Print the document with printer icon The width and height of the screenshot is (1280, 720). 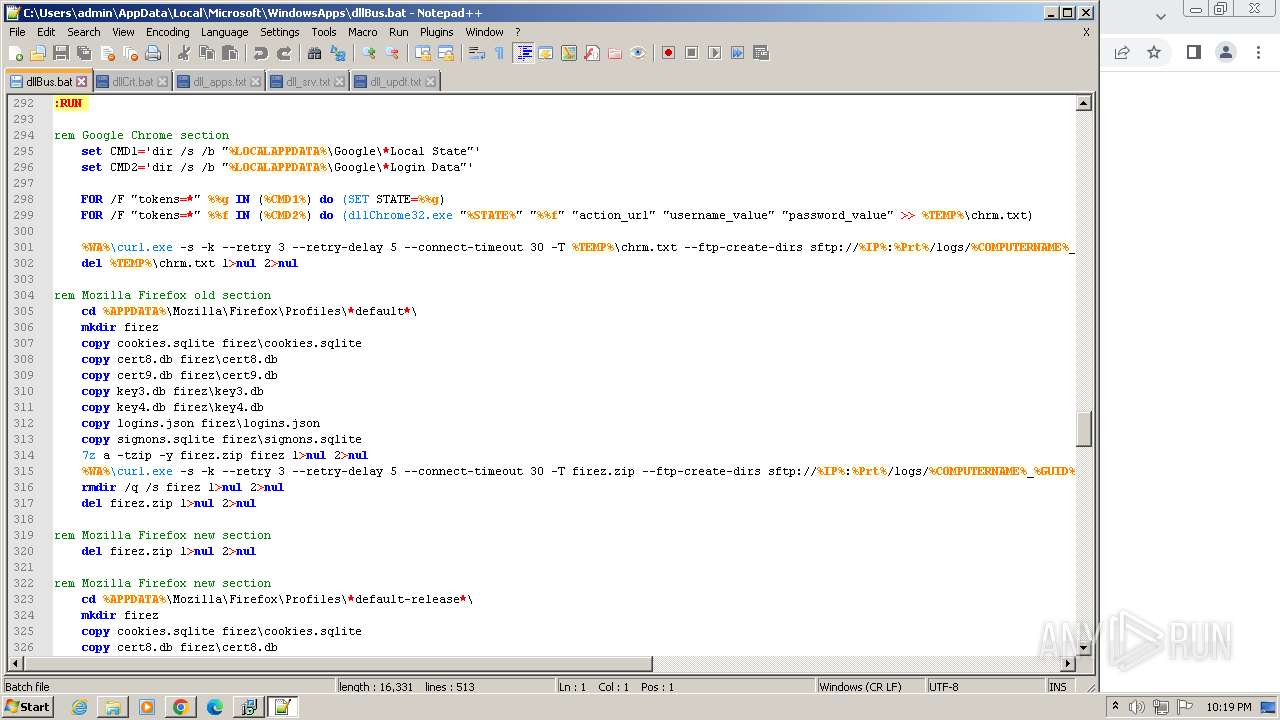coord(153,53)
